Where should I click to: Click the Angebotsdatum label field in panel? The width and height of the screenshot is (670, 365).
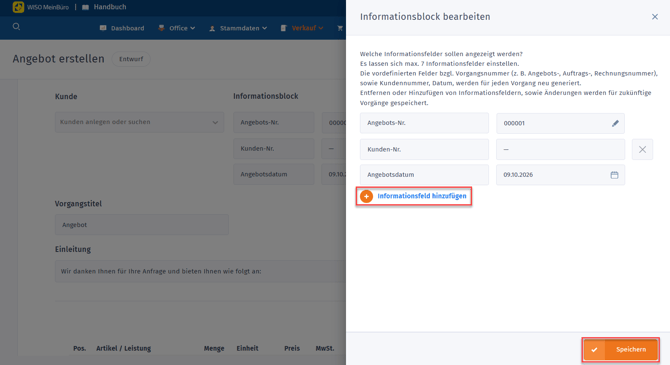[x=424, y=175]
